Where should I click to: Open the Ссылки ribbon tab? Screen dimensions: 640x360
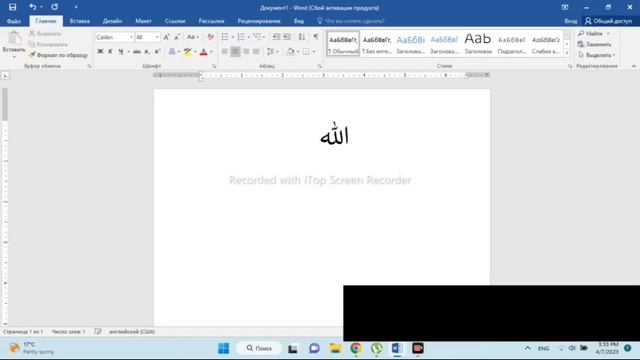click(x=175, y=21)
